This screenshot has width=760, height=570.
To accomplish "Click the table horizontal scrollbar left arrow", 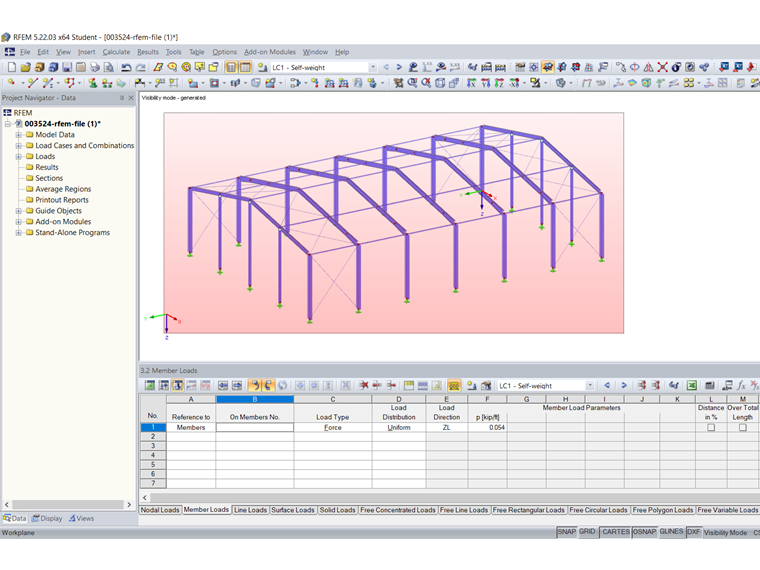I will tap(144, 497).
